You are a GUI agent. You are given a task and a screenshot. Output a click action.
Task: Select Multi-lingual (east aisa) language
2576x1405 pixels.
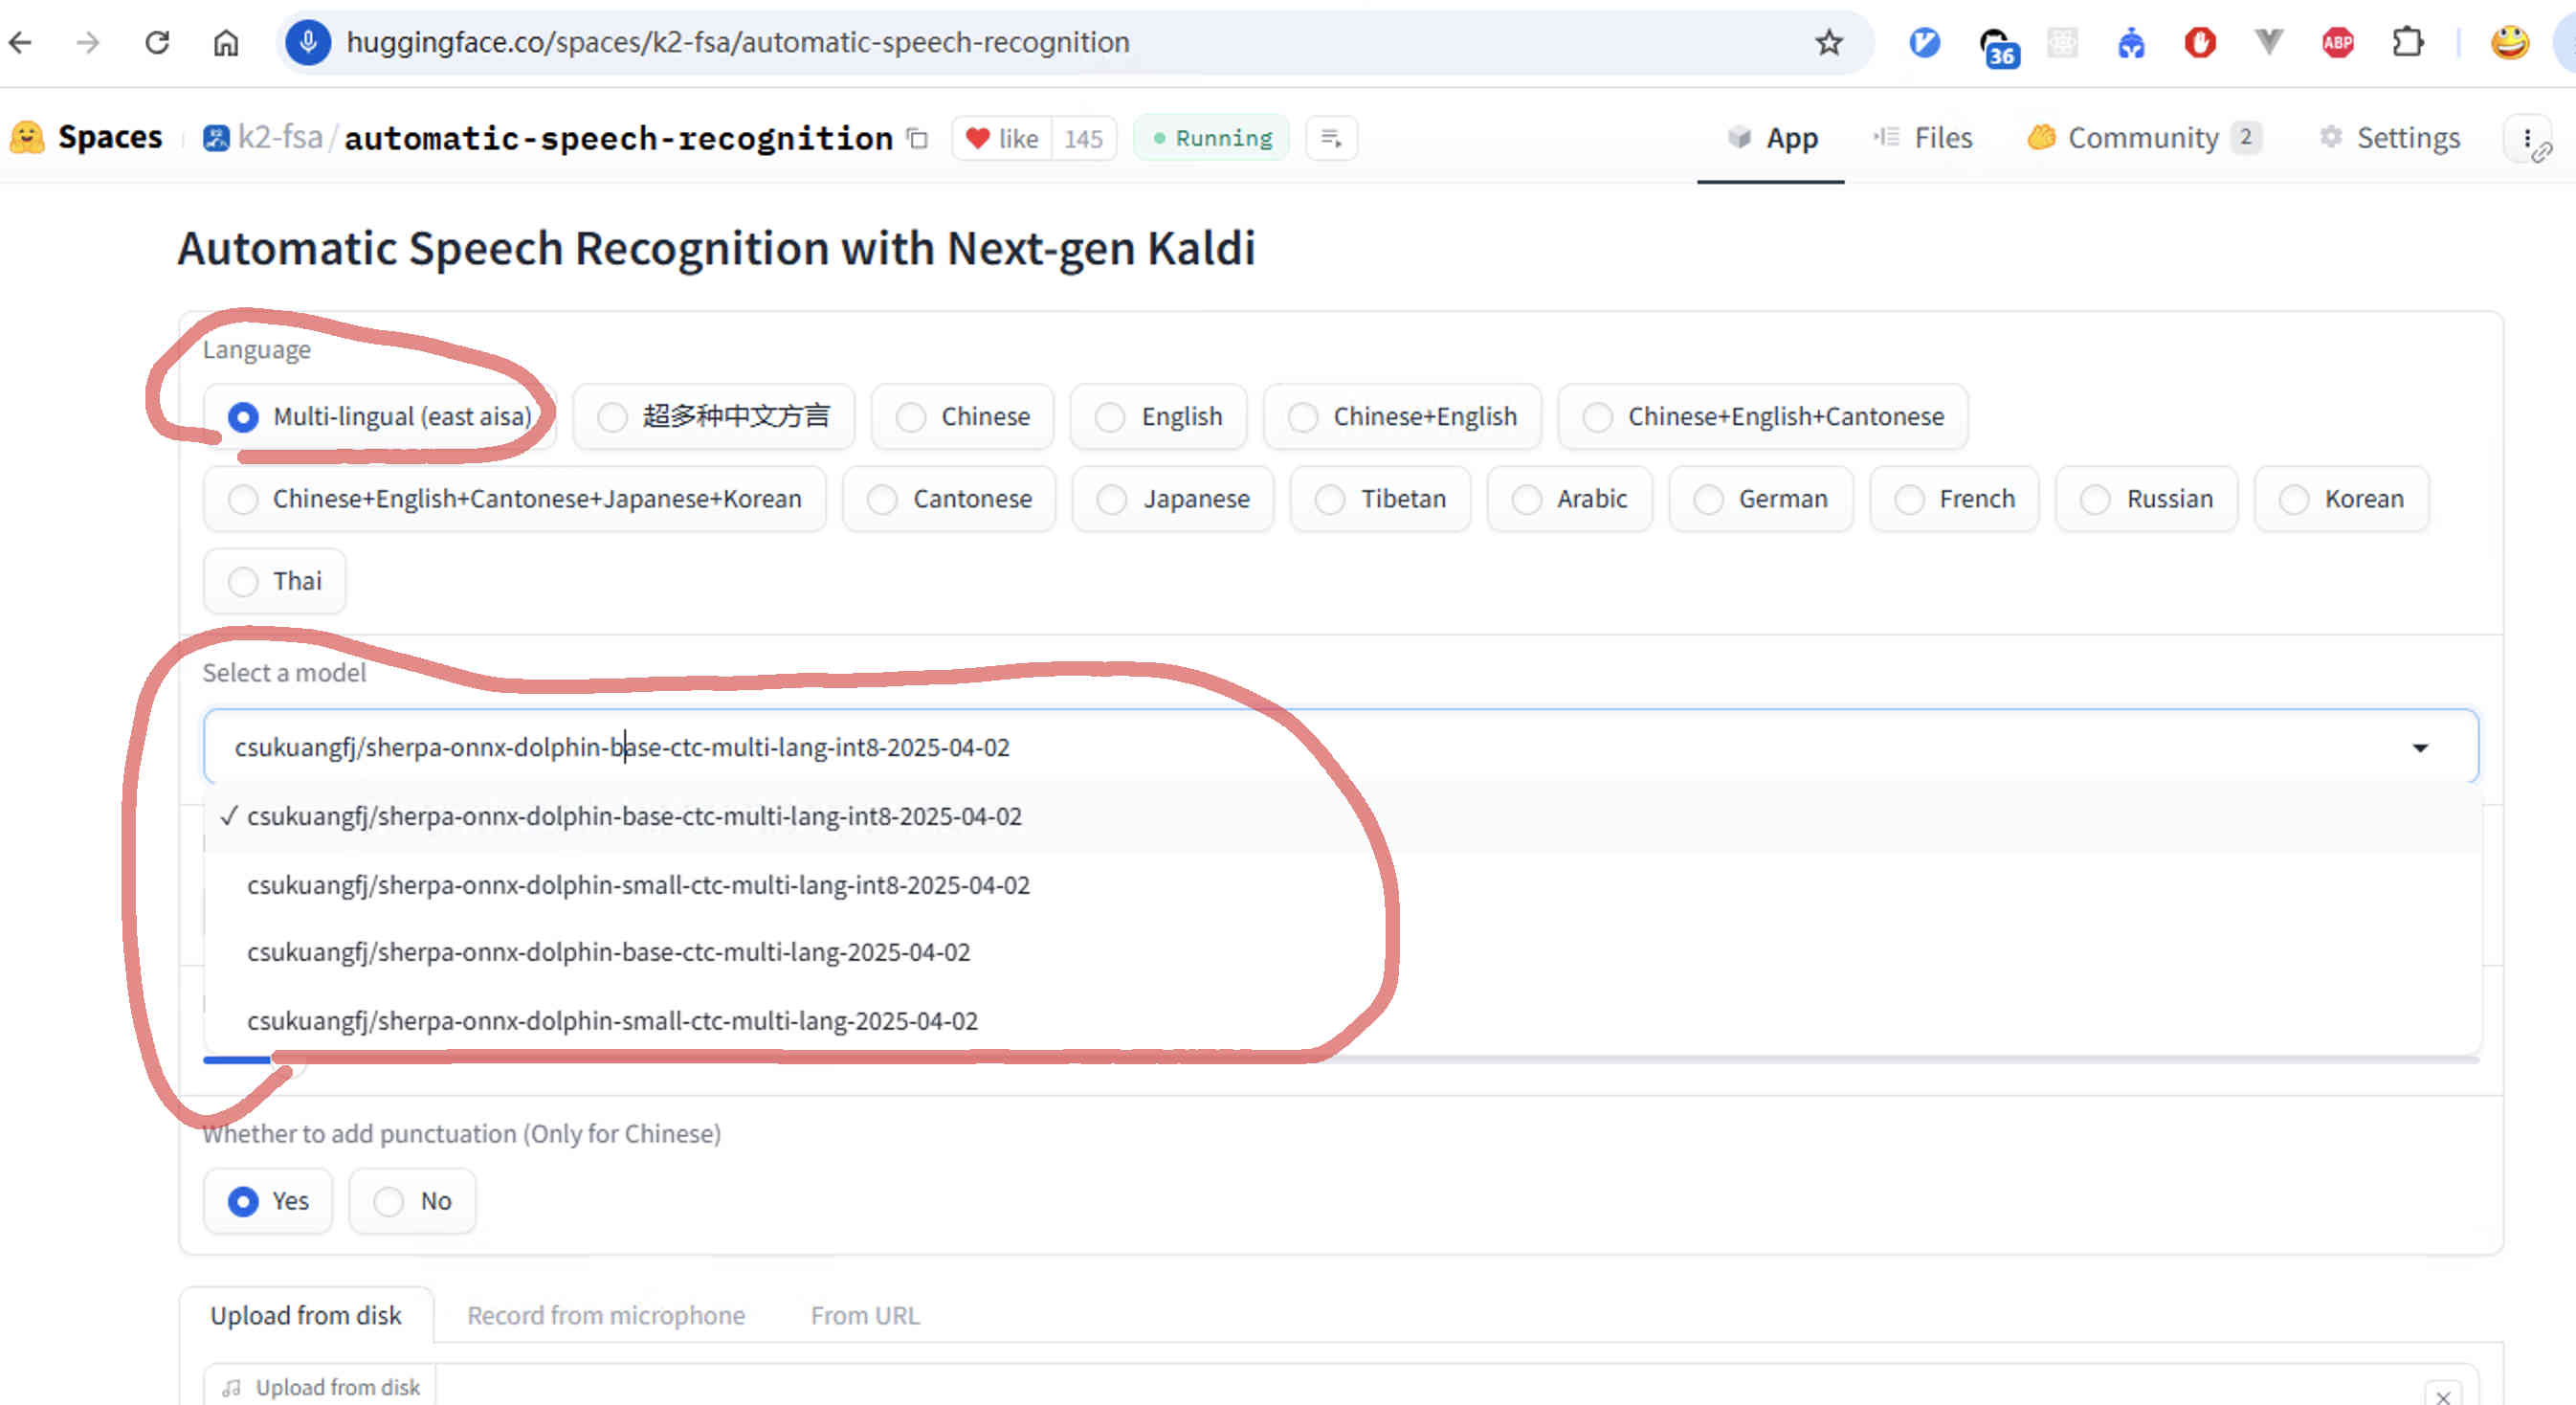[379, 416]
